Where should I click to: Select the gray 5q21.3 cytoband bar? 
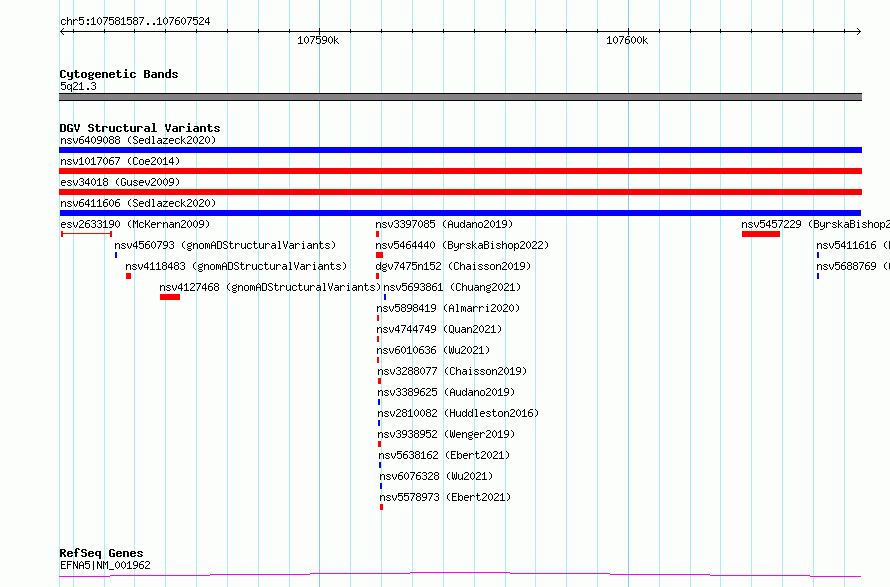[460, 97]
